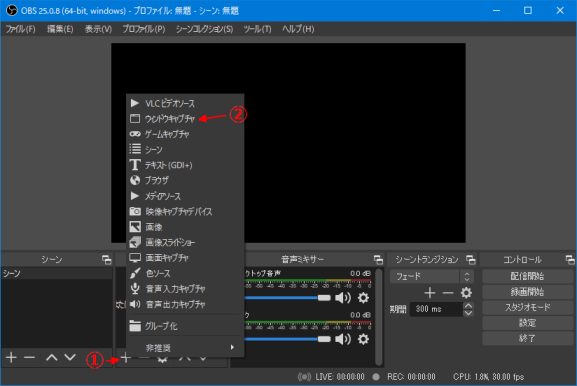Click the OBS logo in title bar
The height and width of the screenshot is (386, 577).
[x=12, y=10]
